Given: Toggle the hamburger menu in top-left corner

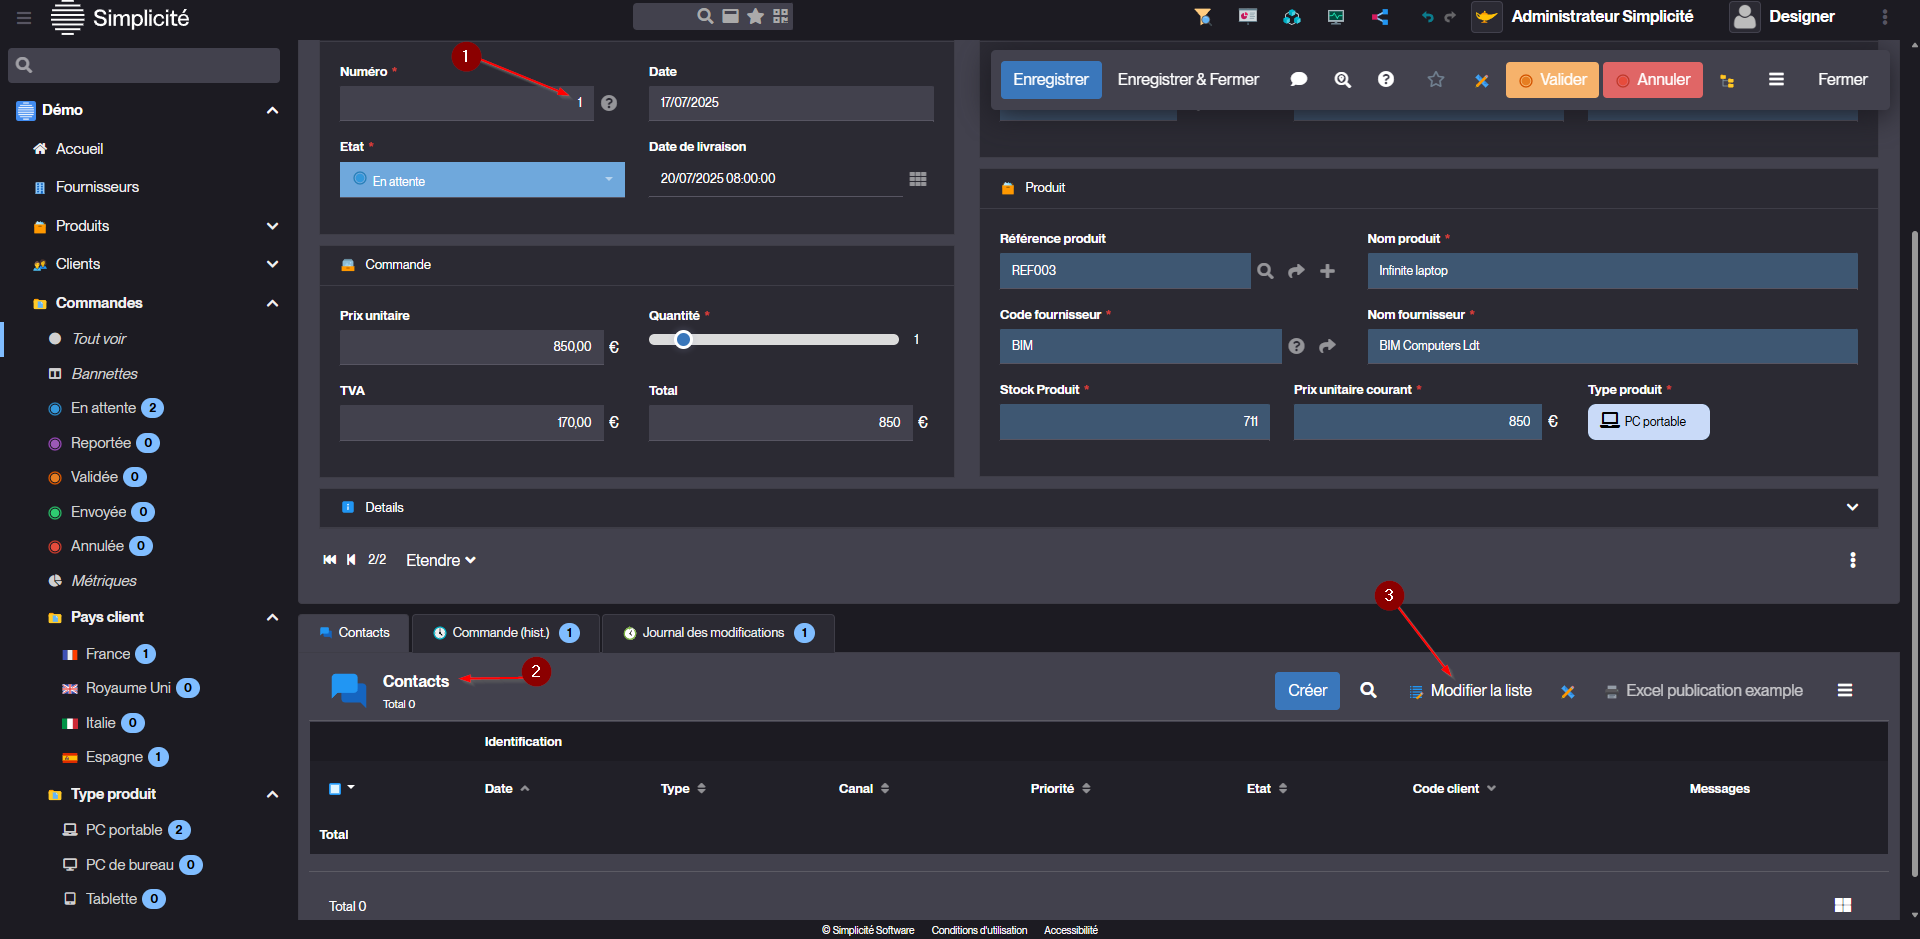Looking at the screenshot, I should (x=24, y=18).
